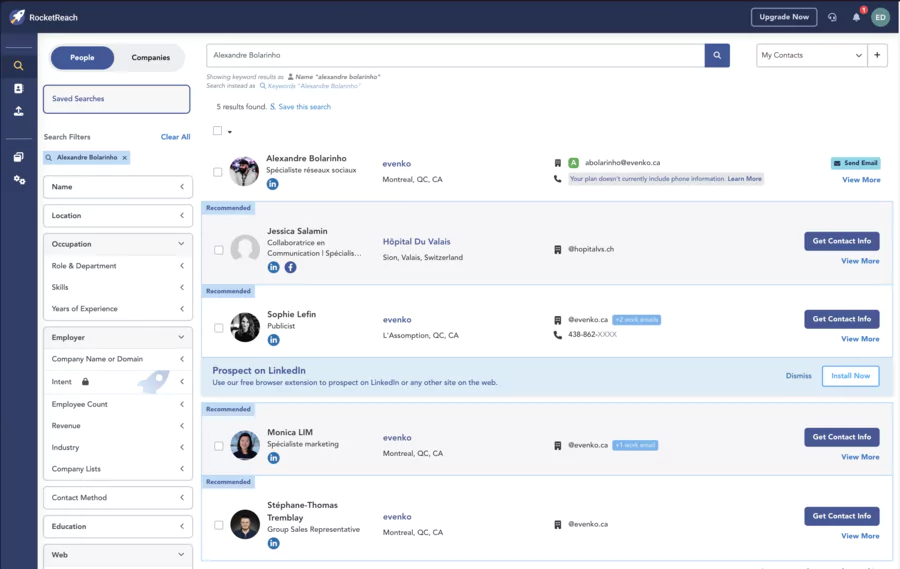Viewport: 900px width, 569px height.
Task: Get Contact Info for Jessica Salamin
Action: [841, 241]
